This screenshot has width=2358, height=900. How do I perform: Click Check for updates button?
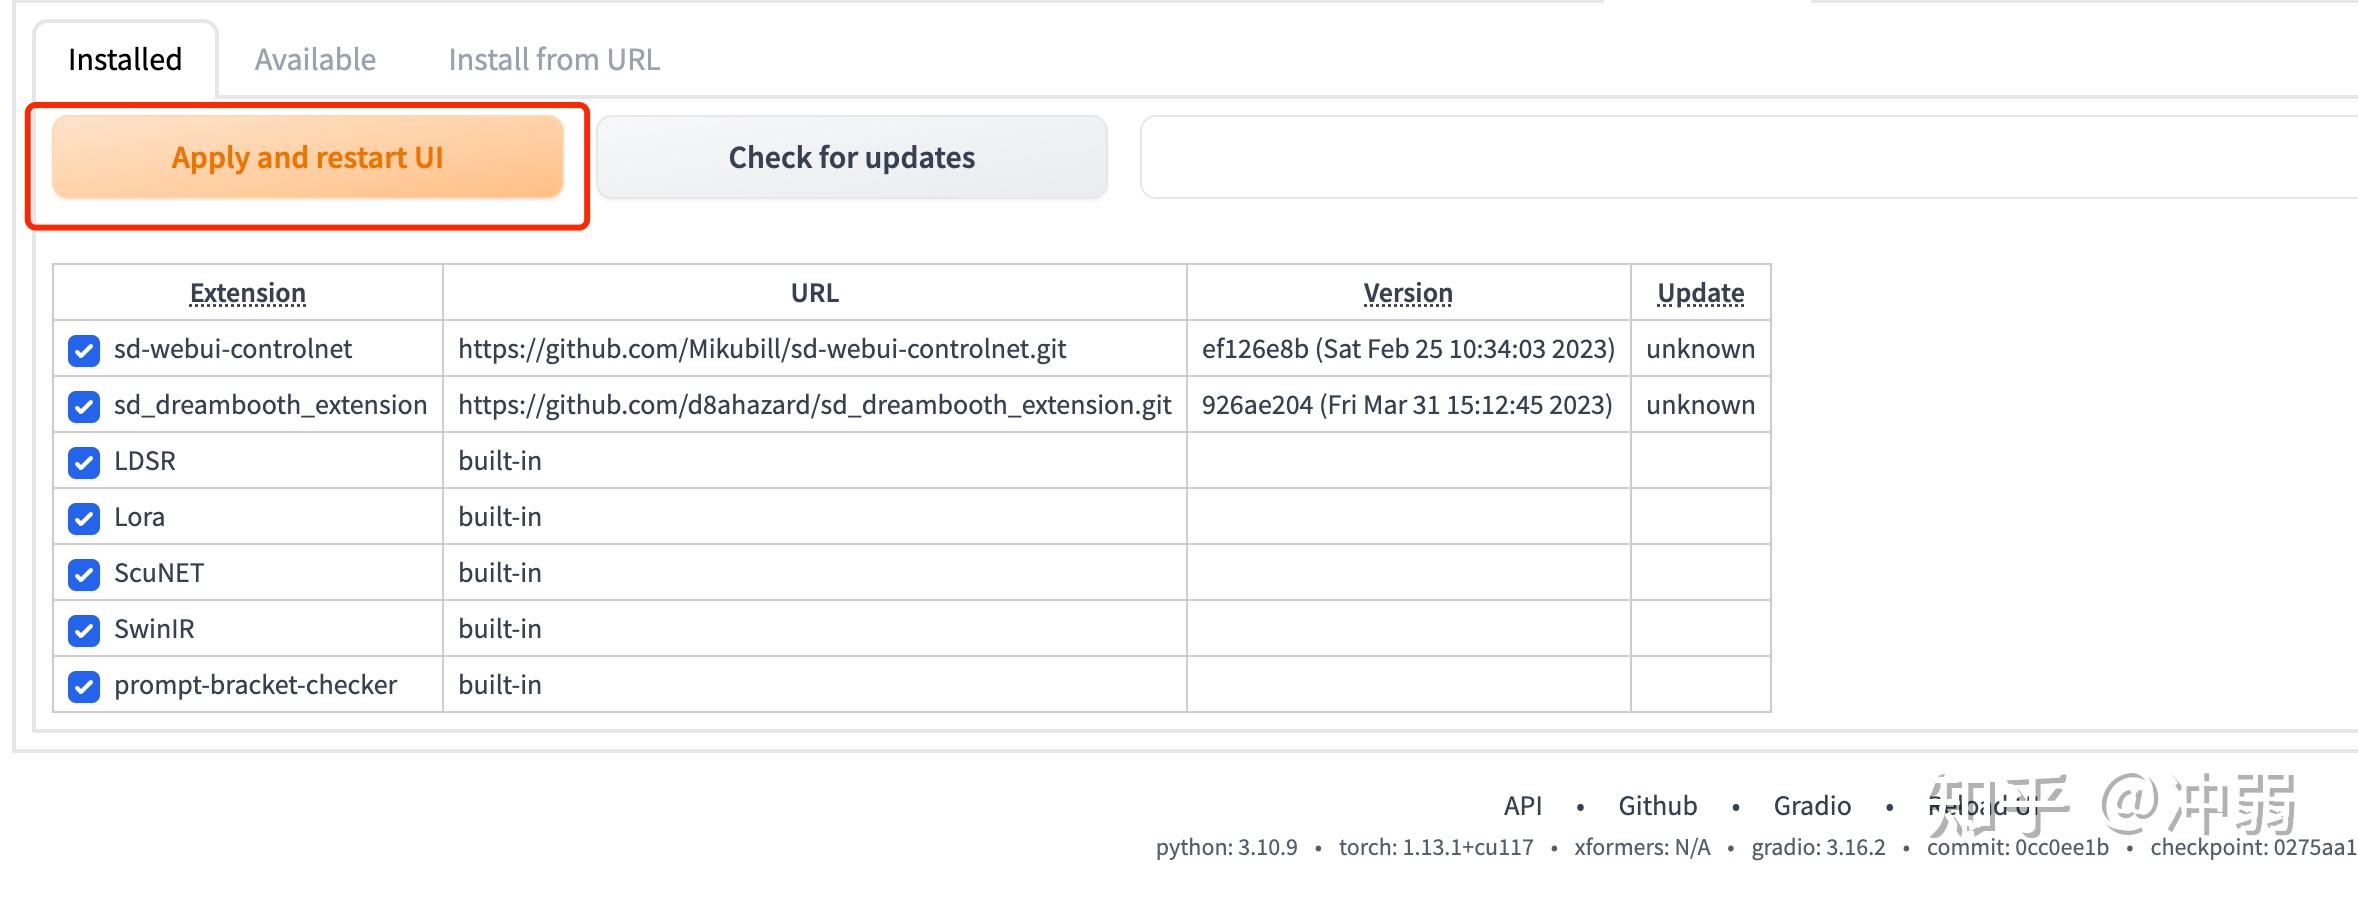852,157
